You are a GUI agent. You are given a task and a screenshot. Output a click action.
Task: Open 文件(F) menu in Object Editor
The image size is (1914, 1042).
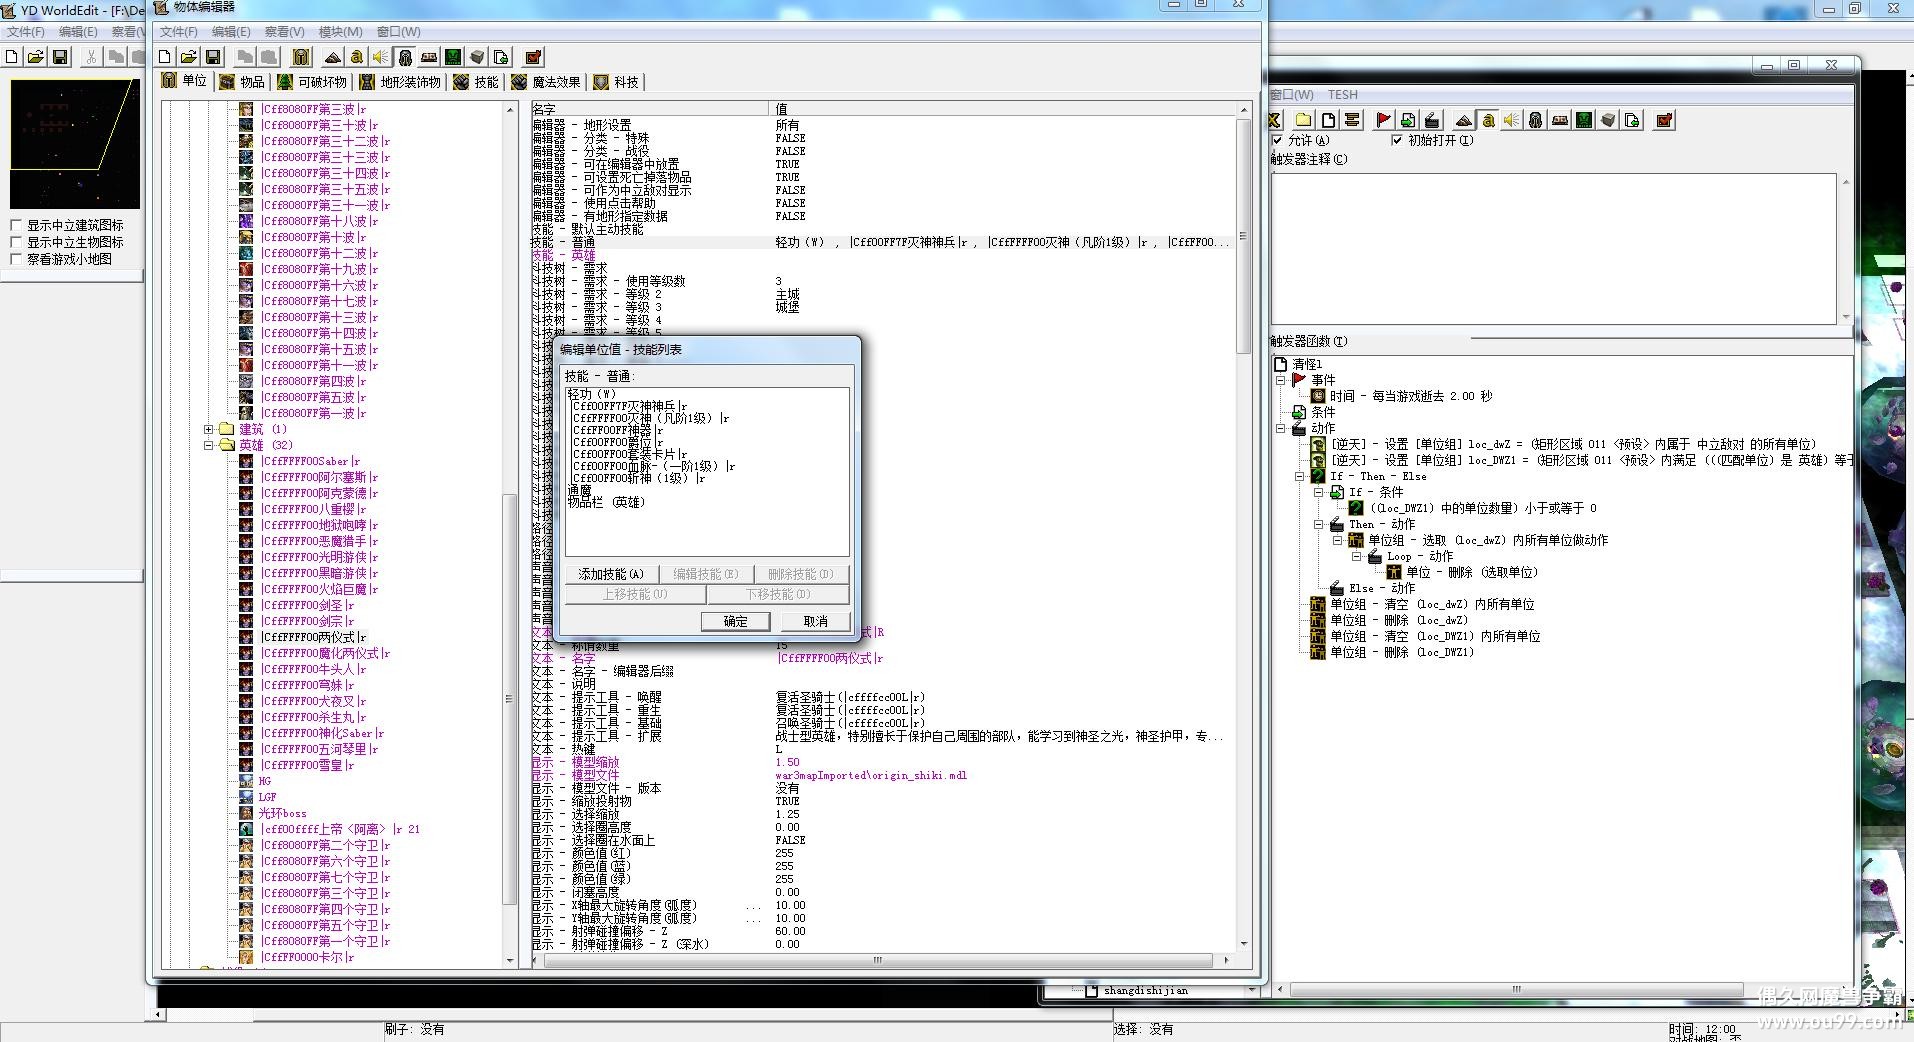[178, 32]
